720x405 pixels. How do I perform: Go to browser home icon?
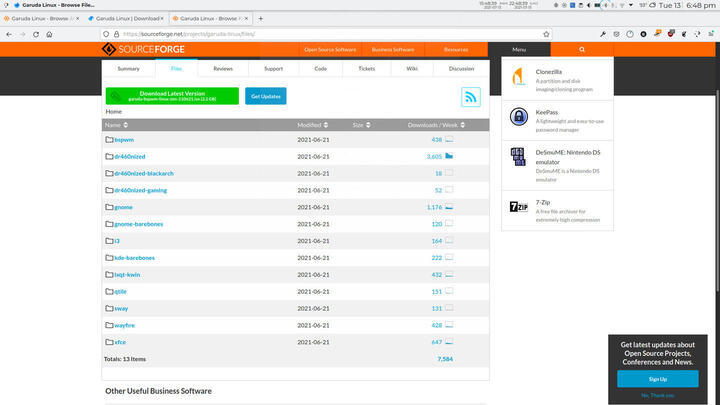click(49, 34)
